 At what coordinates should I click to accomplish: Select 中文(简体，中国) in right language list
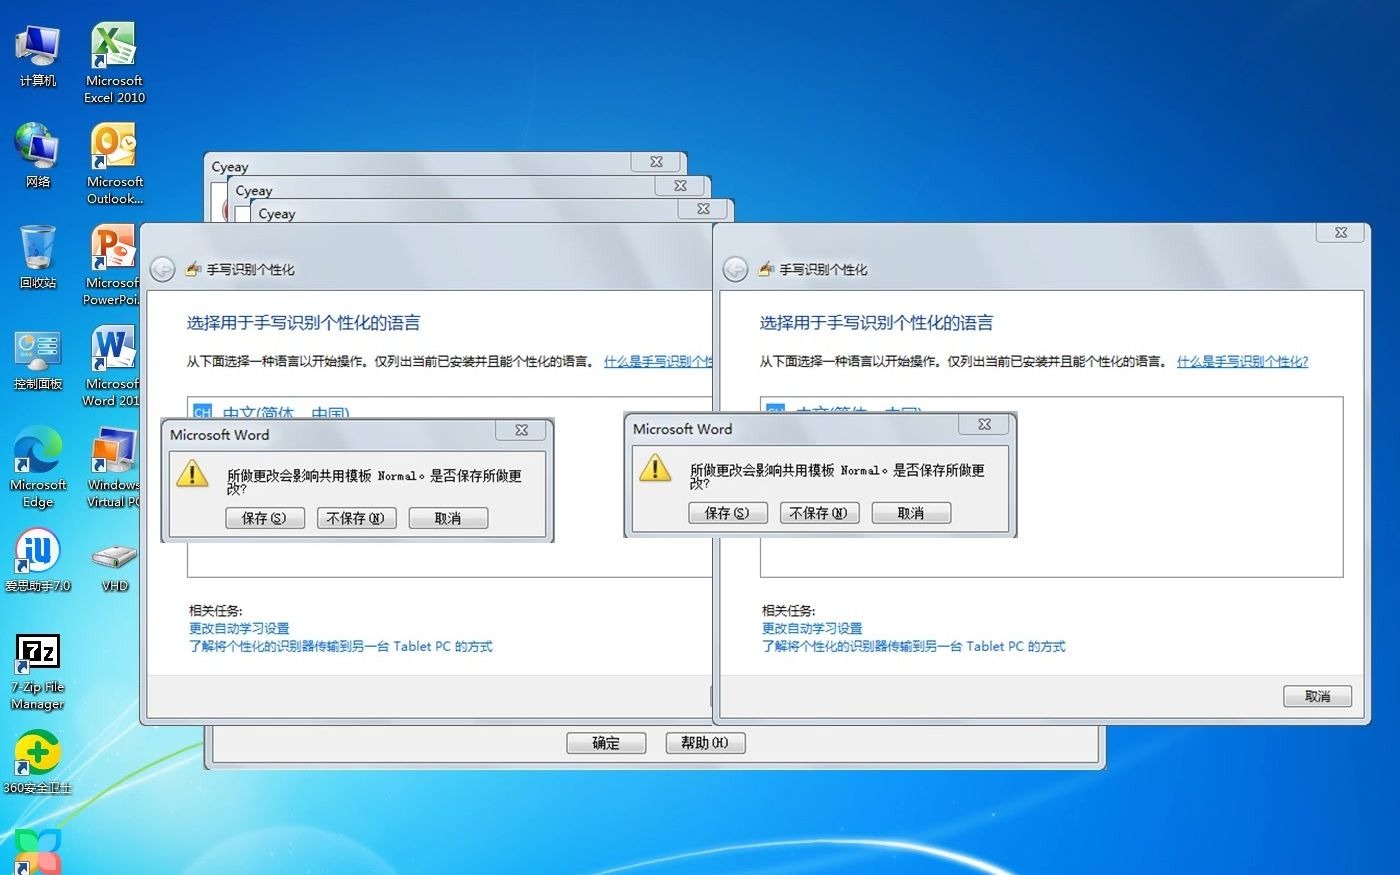click(x=844, y=409)
